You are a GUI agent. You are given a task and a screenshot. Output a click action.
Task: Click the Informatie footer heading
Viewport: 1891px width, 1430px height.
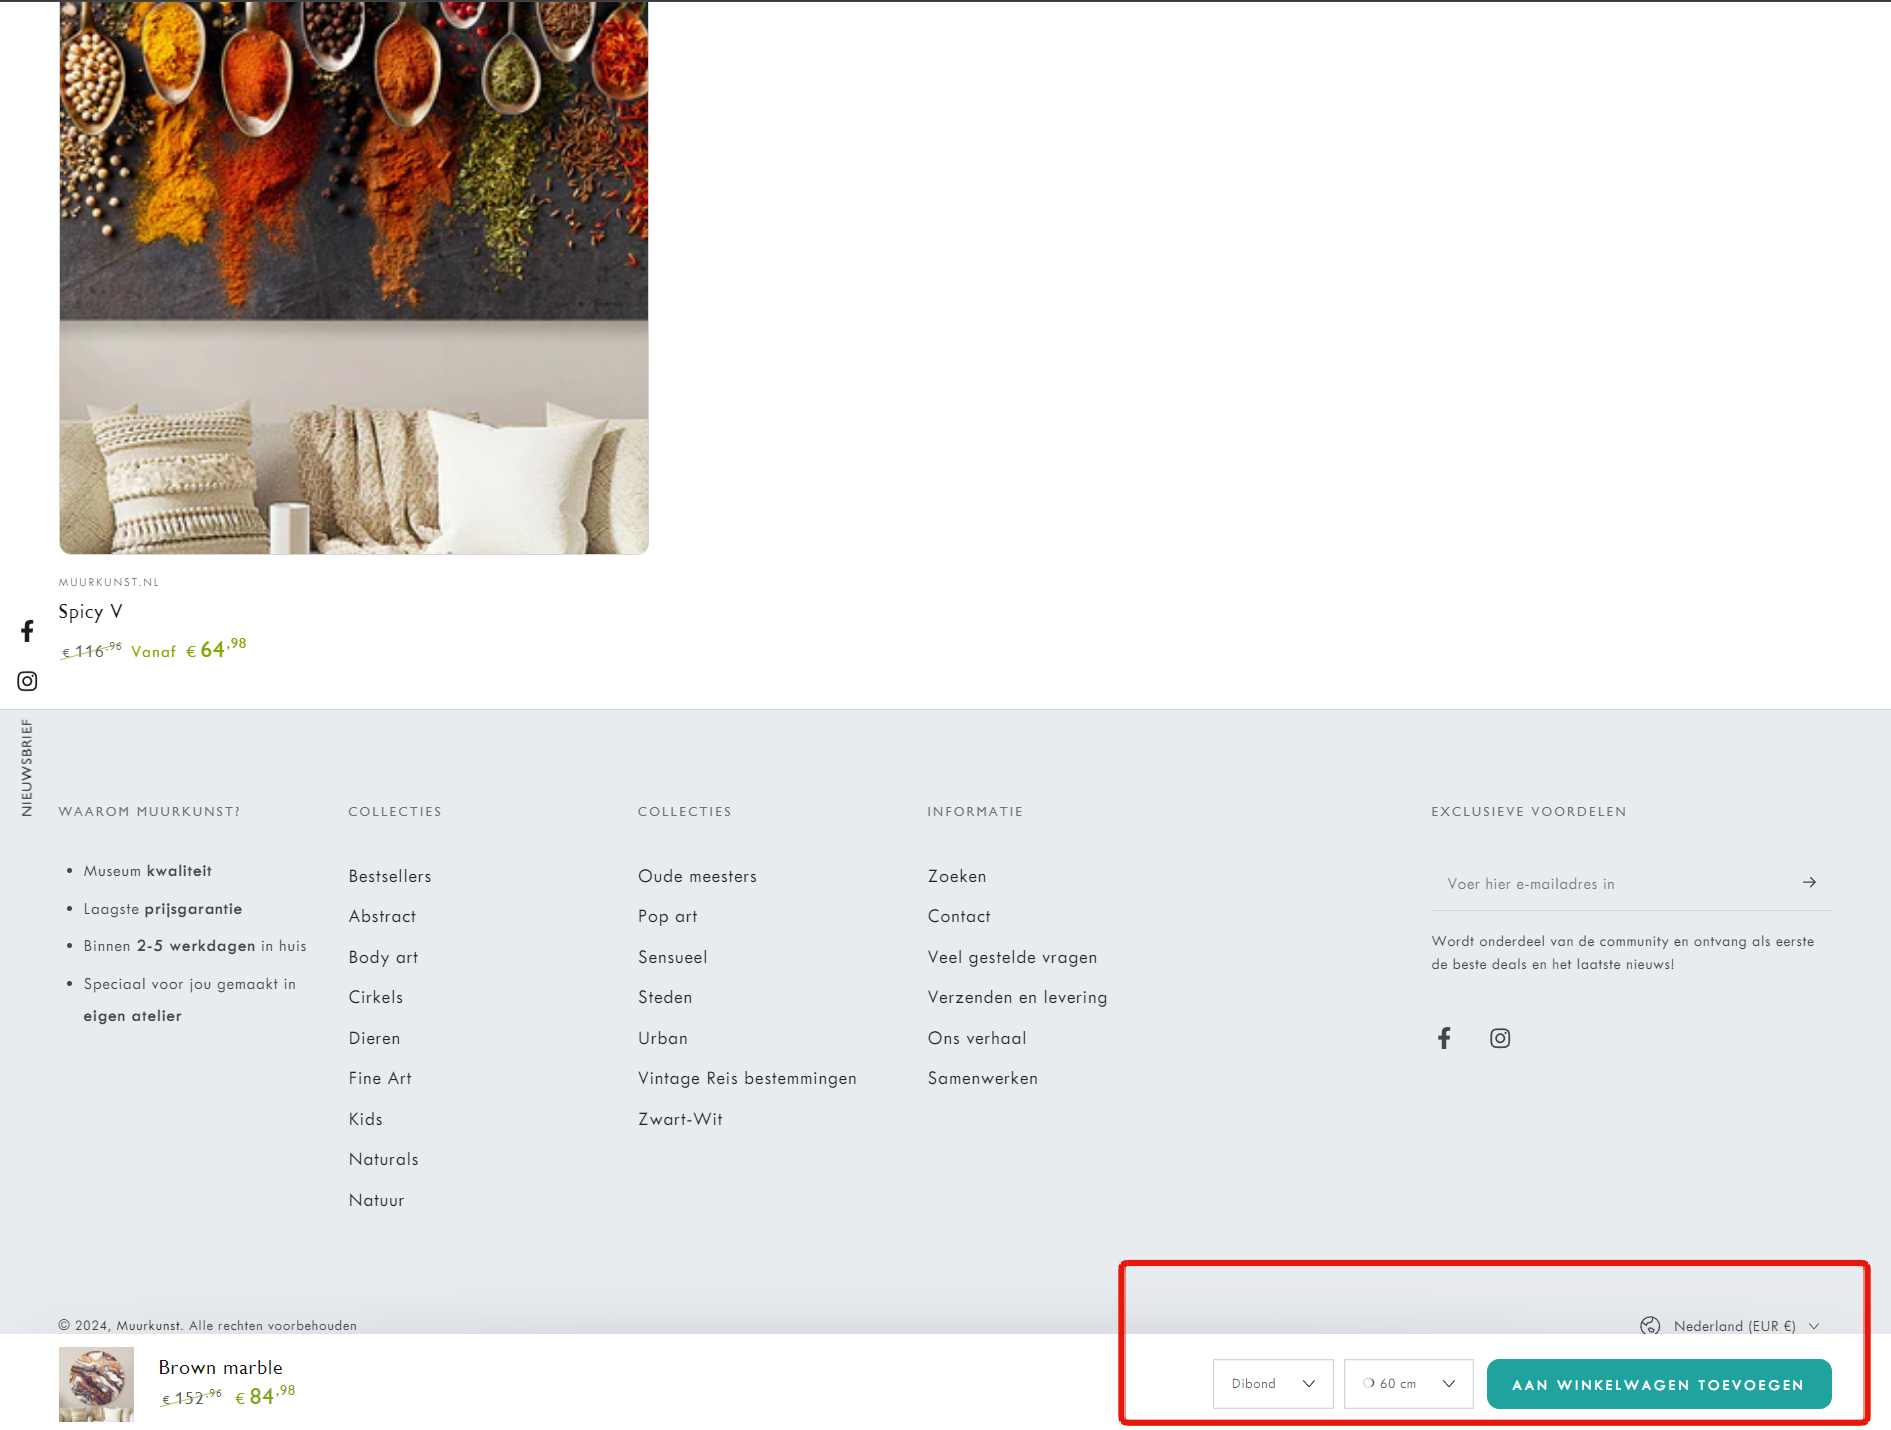tap(975, 812)
